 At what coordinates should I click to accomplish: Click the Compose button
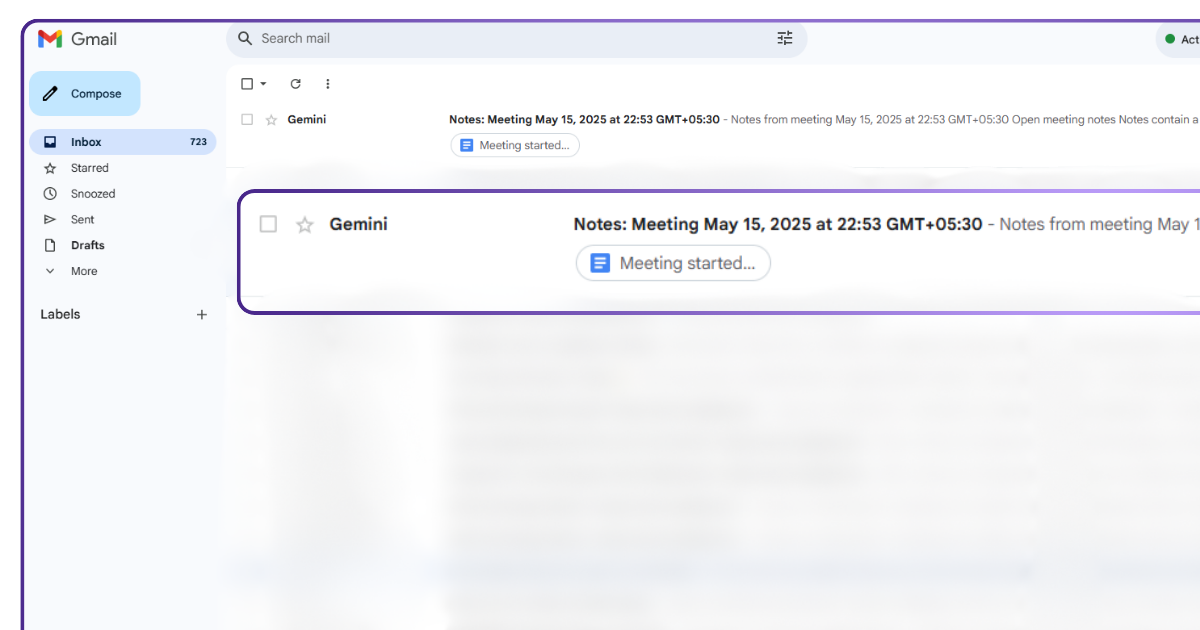pos(85,94)
